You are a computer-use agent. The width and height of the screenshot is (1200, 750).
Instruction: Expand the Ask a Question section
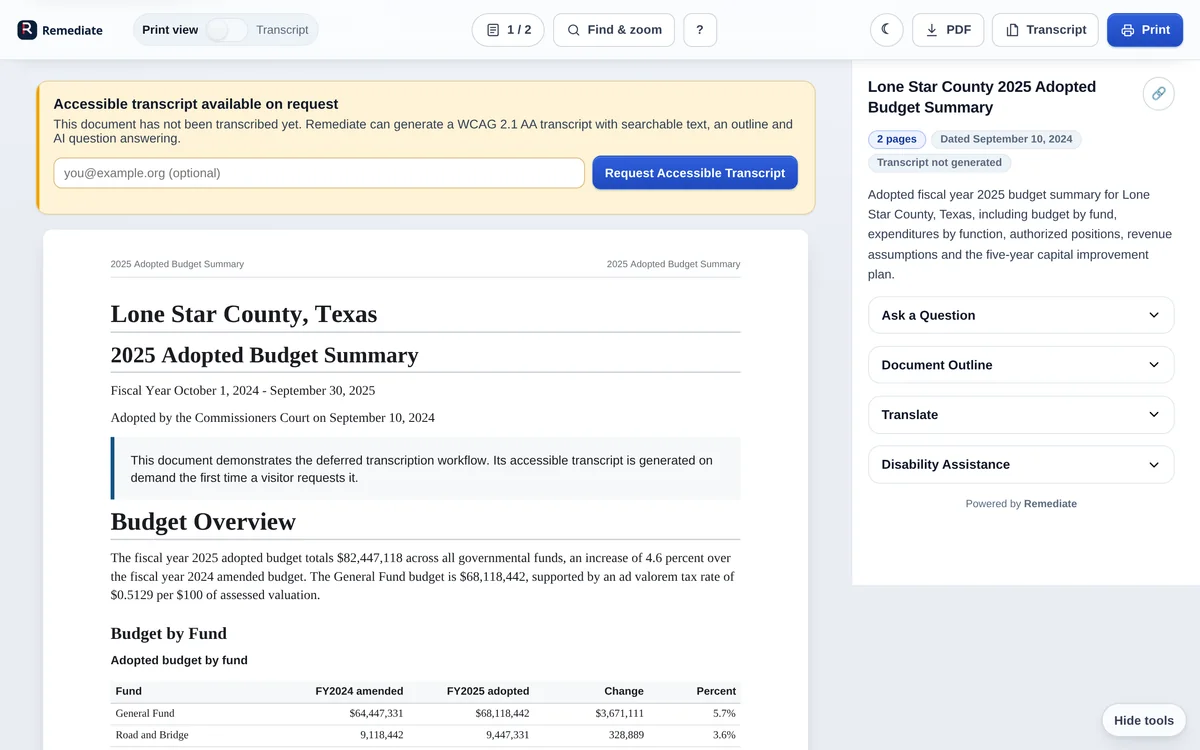coord(1021,315)
